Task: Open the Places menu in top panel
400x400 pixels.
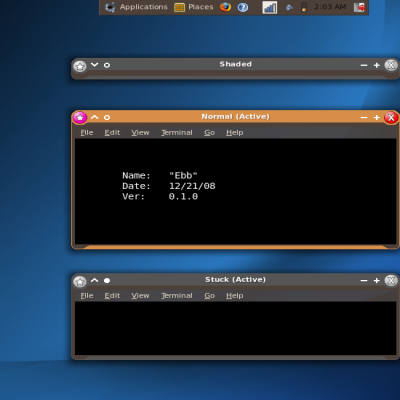Action: 201,7
